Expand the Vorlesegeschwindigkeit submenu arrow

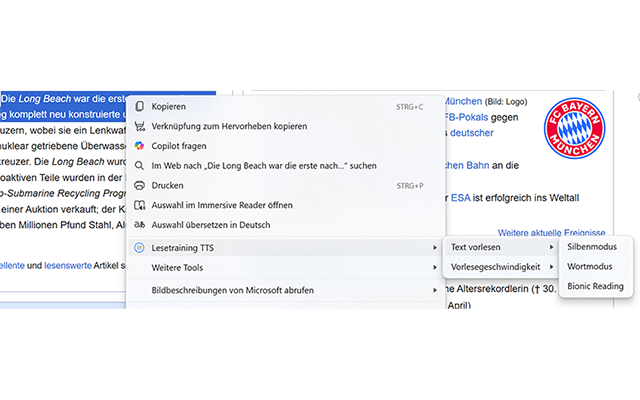[x=551, y=267]
